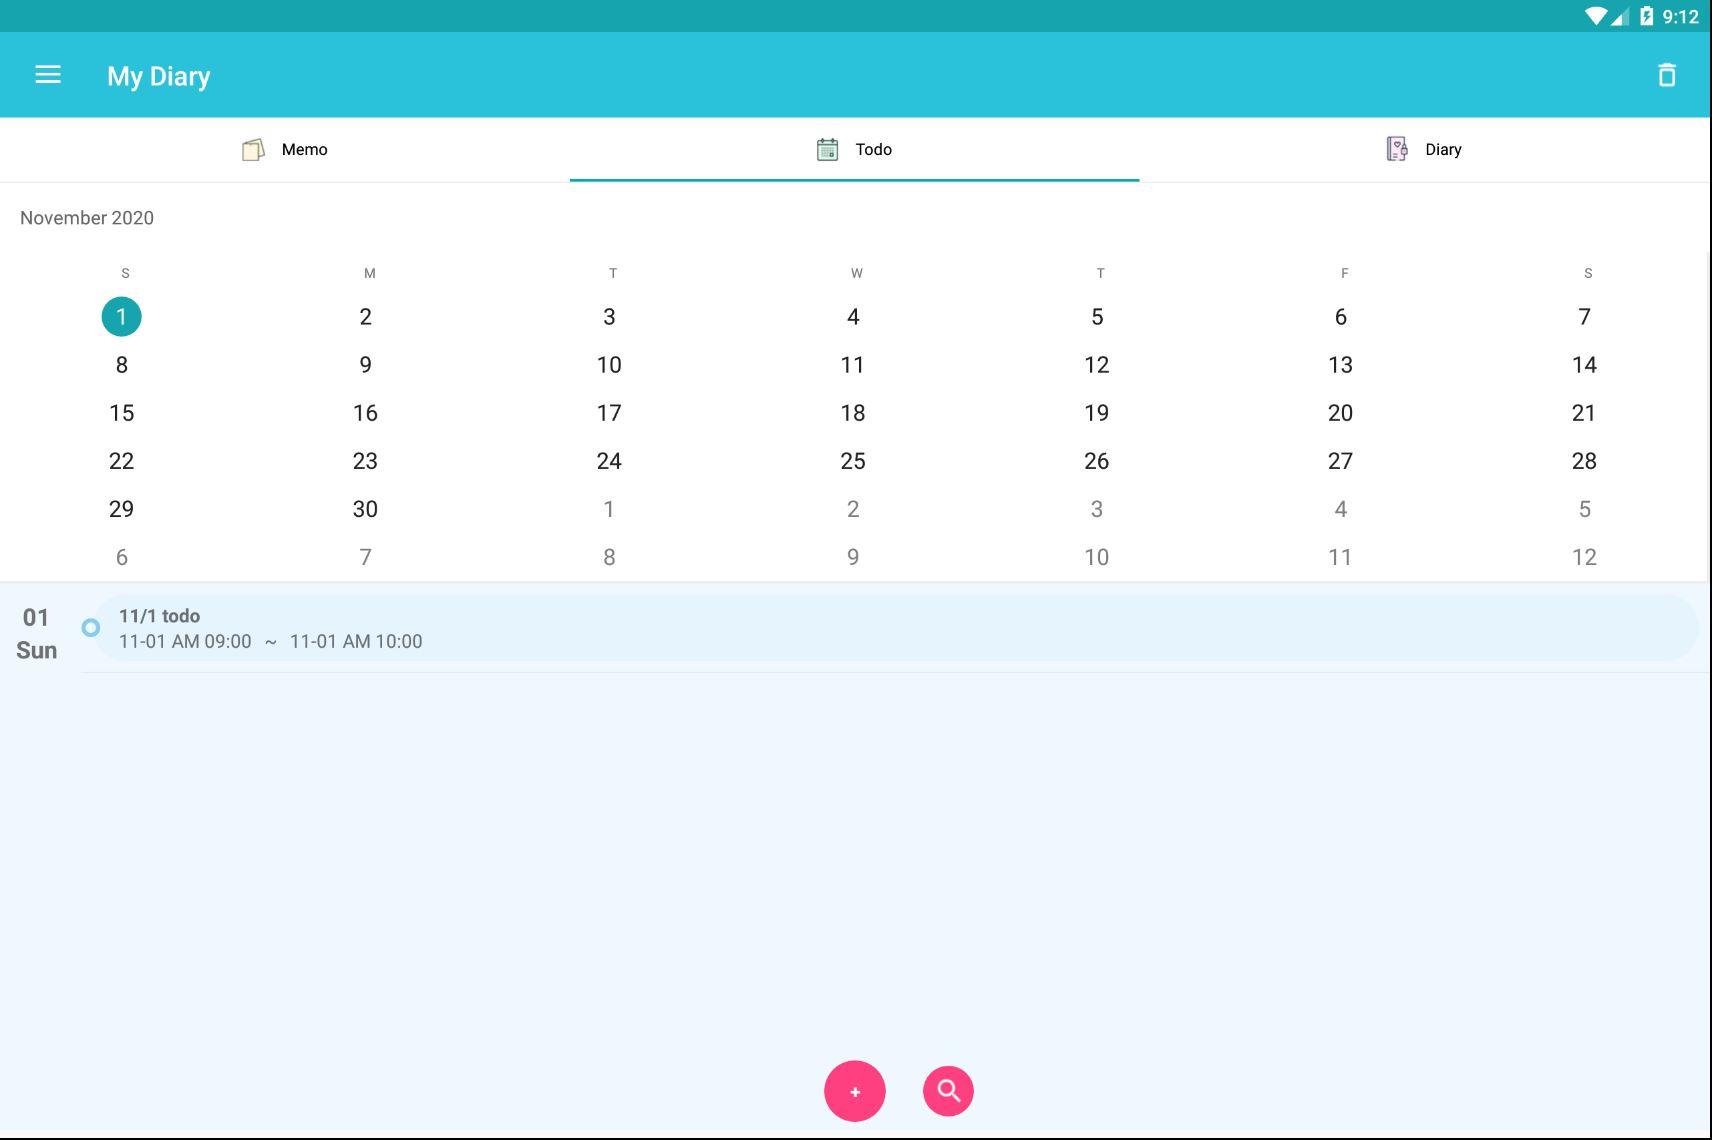Viewport: 1712px width, 1140px height.
Task: Tap the November 2020 month label
Action: click(x=87, y=218)
